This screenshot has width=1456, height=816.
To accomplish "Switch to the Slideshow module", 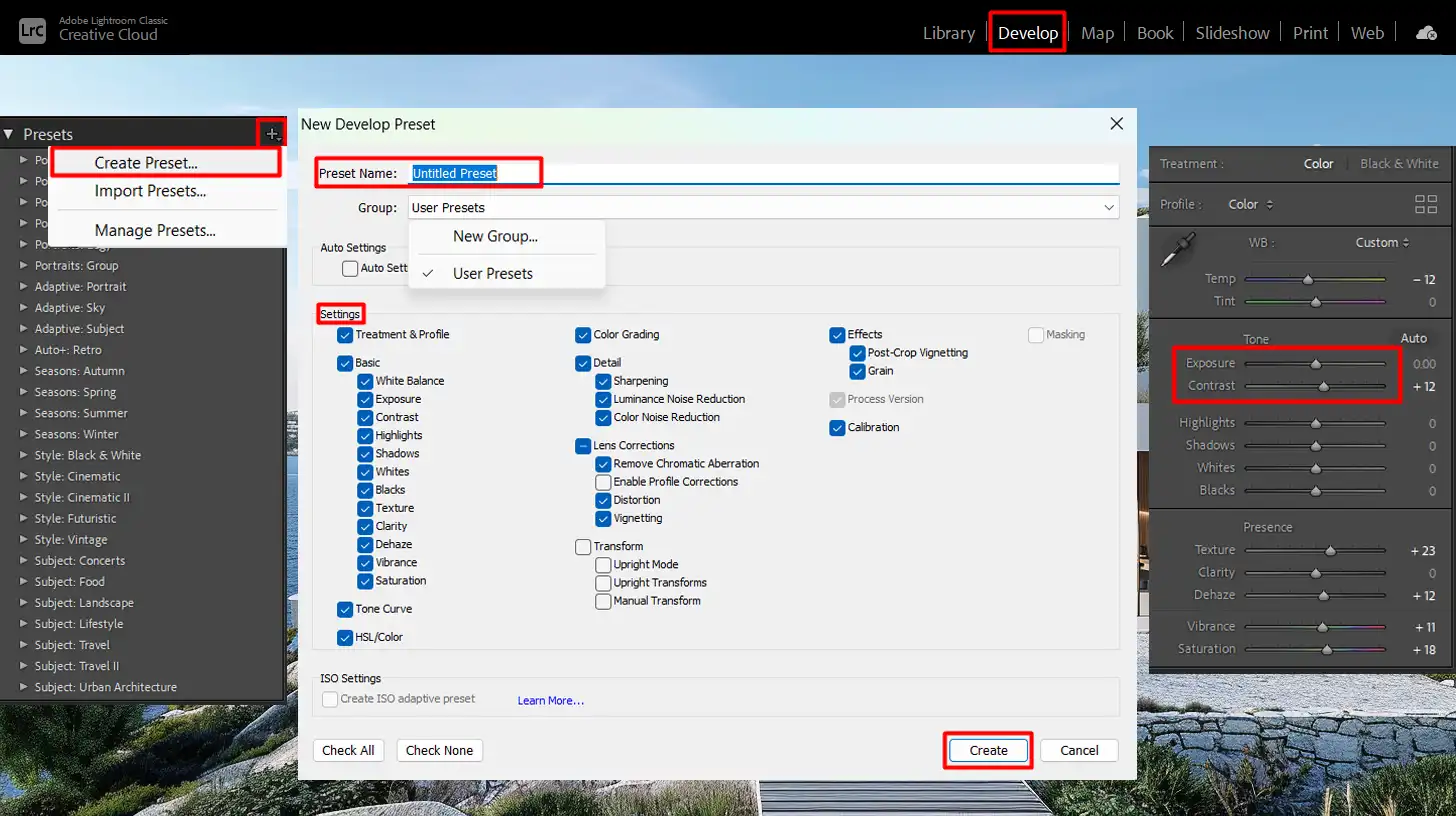I will click(x=1232, y=33).
